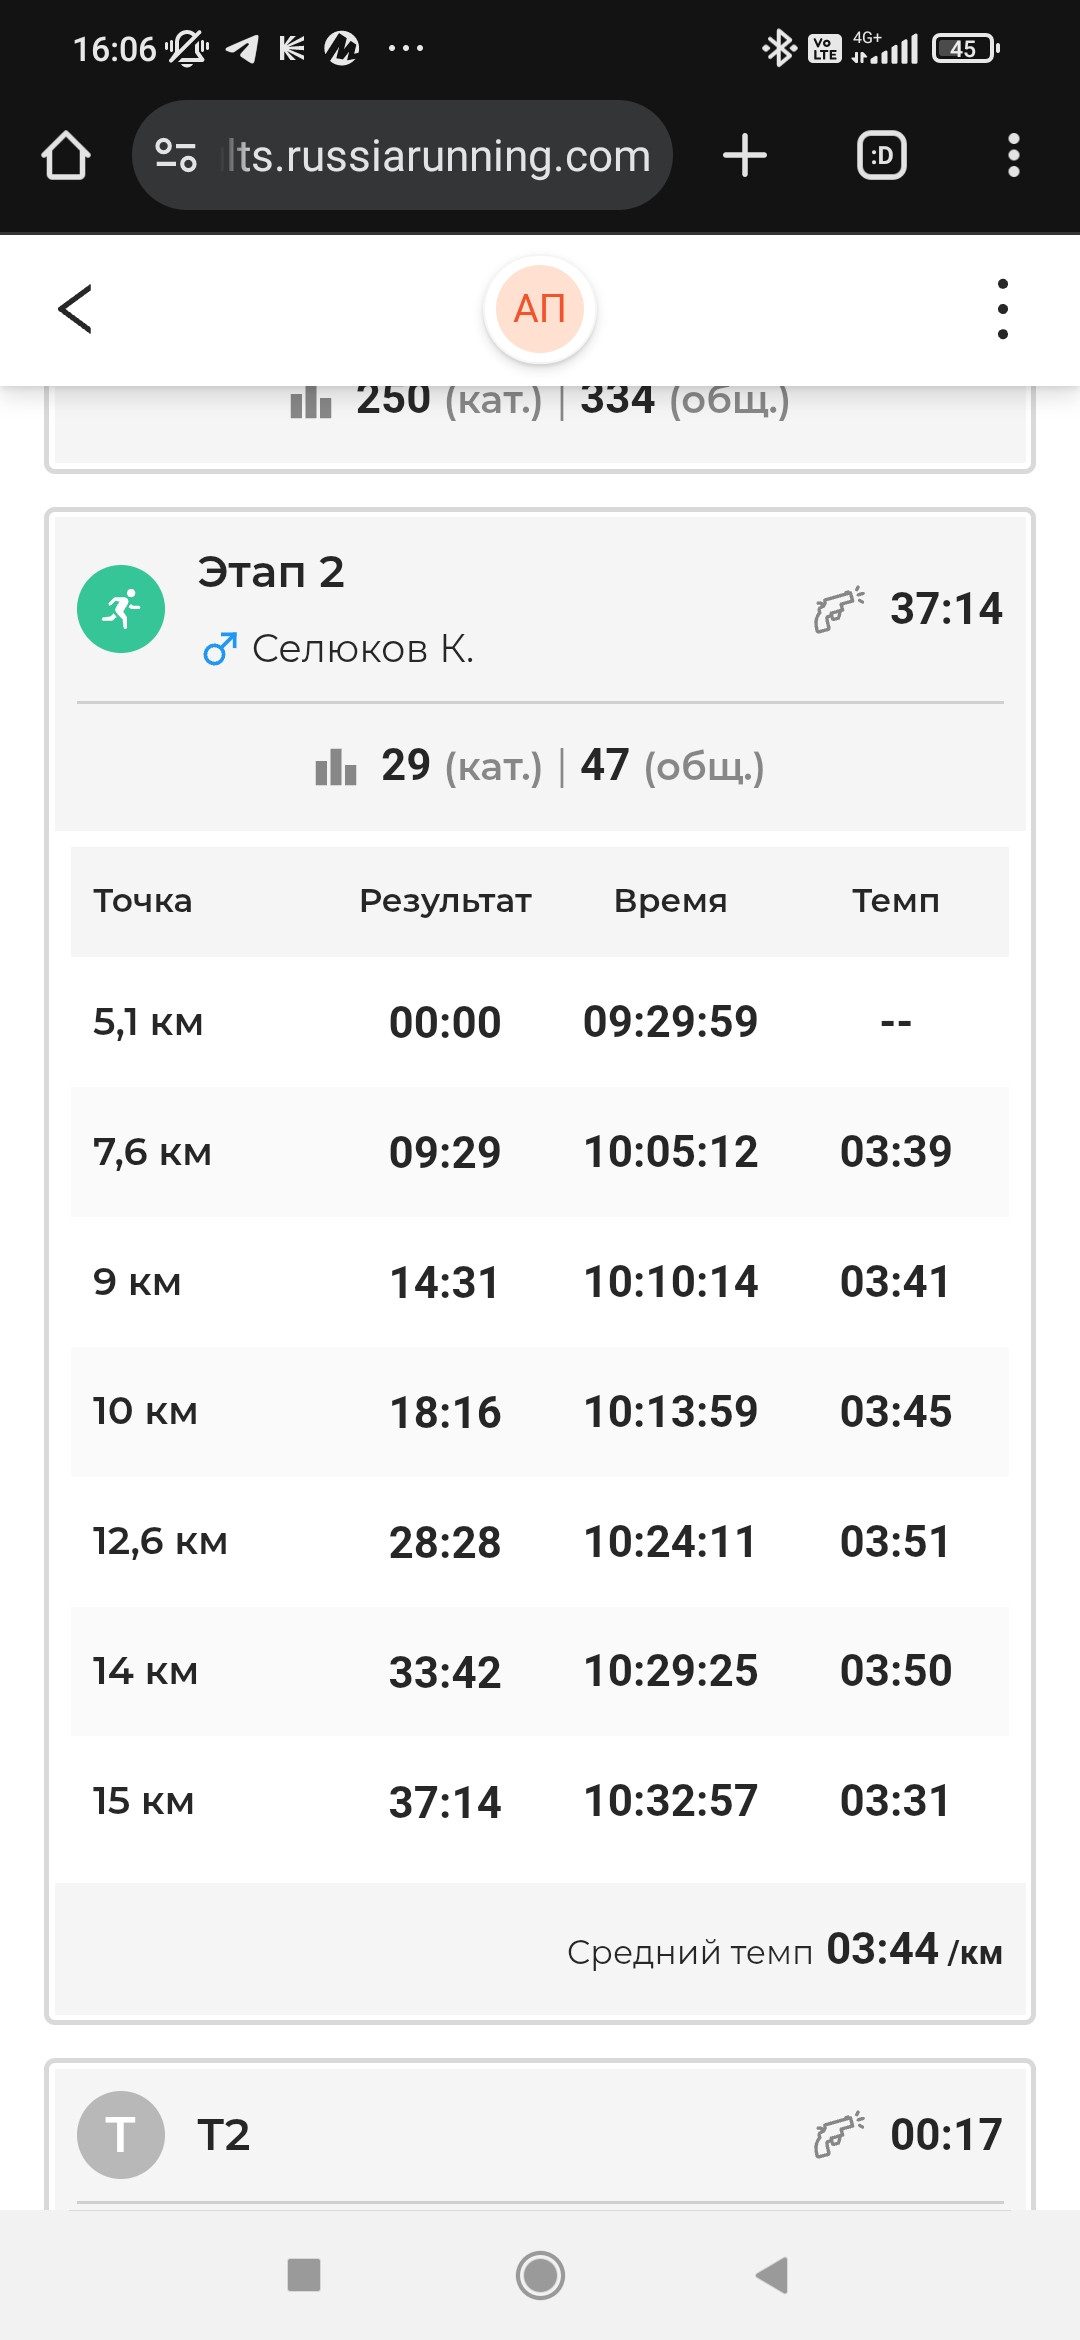Tap the Android back triangle button
Viewport: 1080px width, 2340px height.
click(772, 2274)
